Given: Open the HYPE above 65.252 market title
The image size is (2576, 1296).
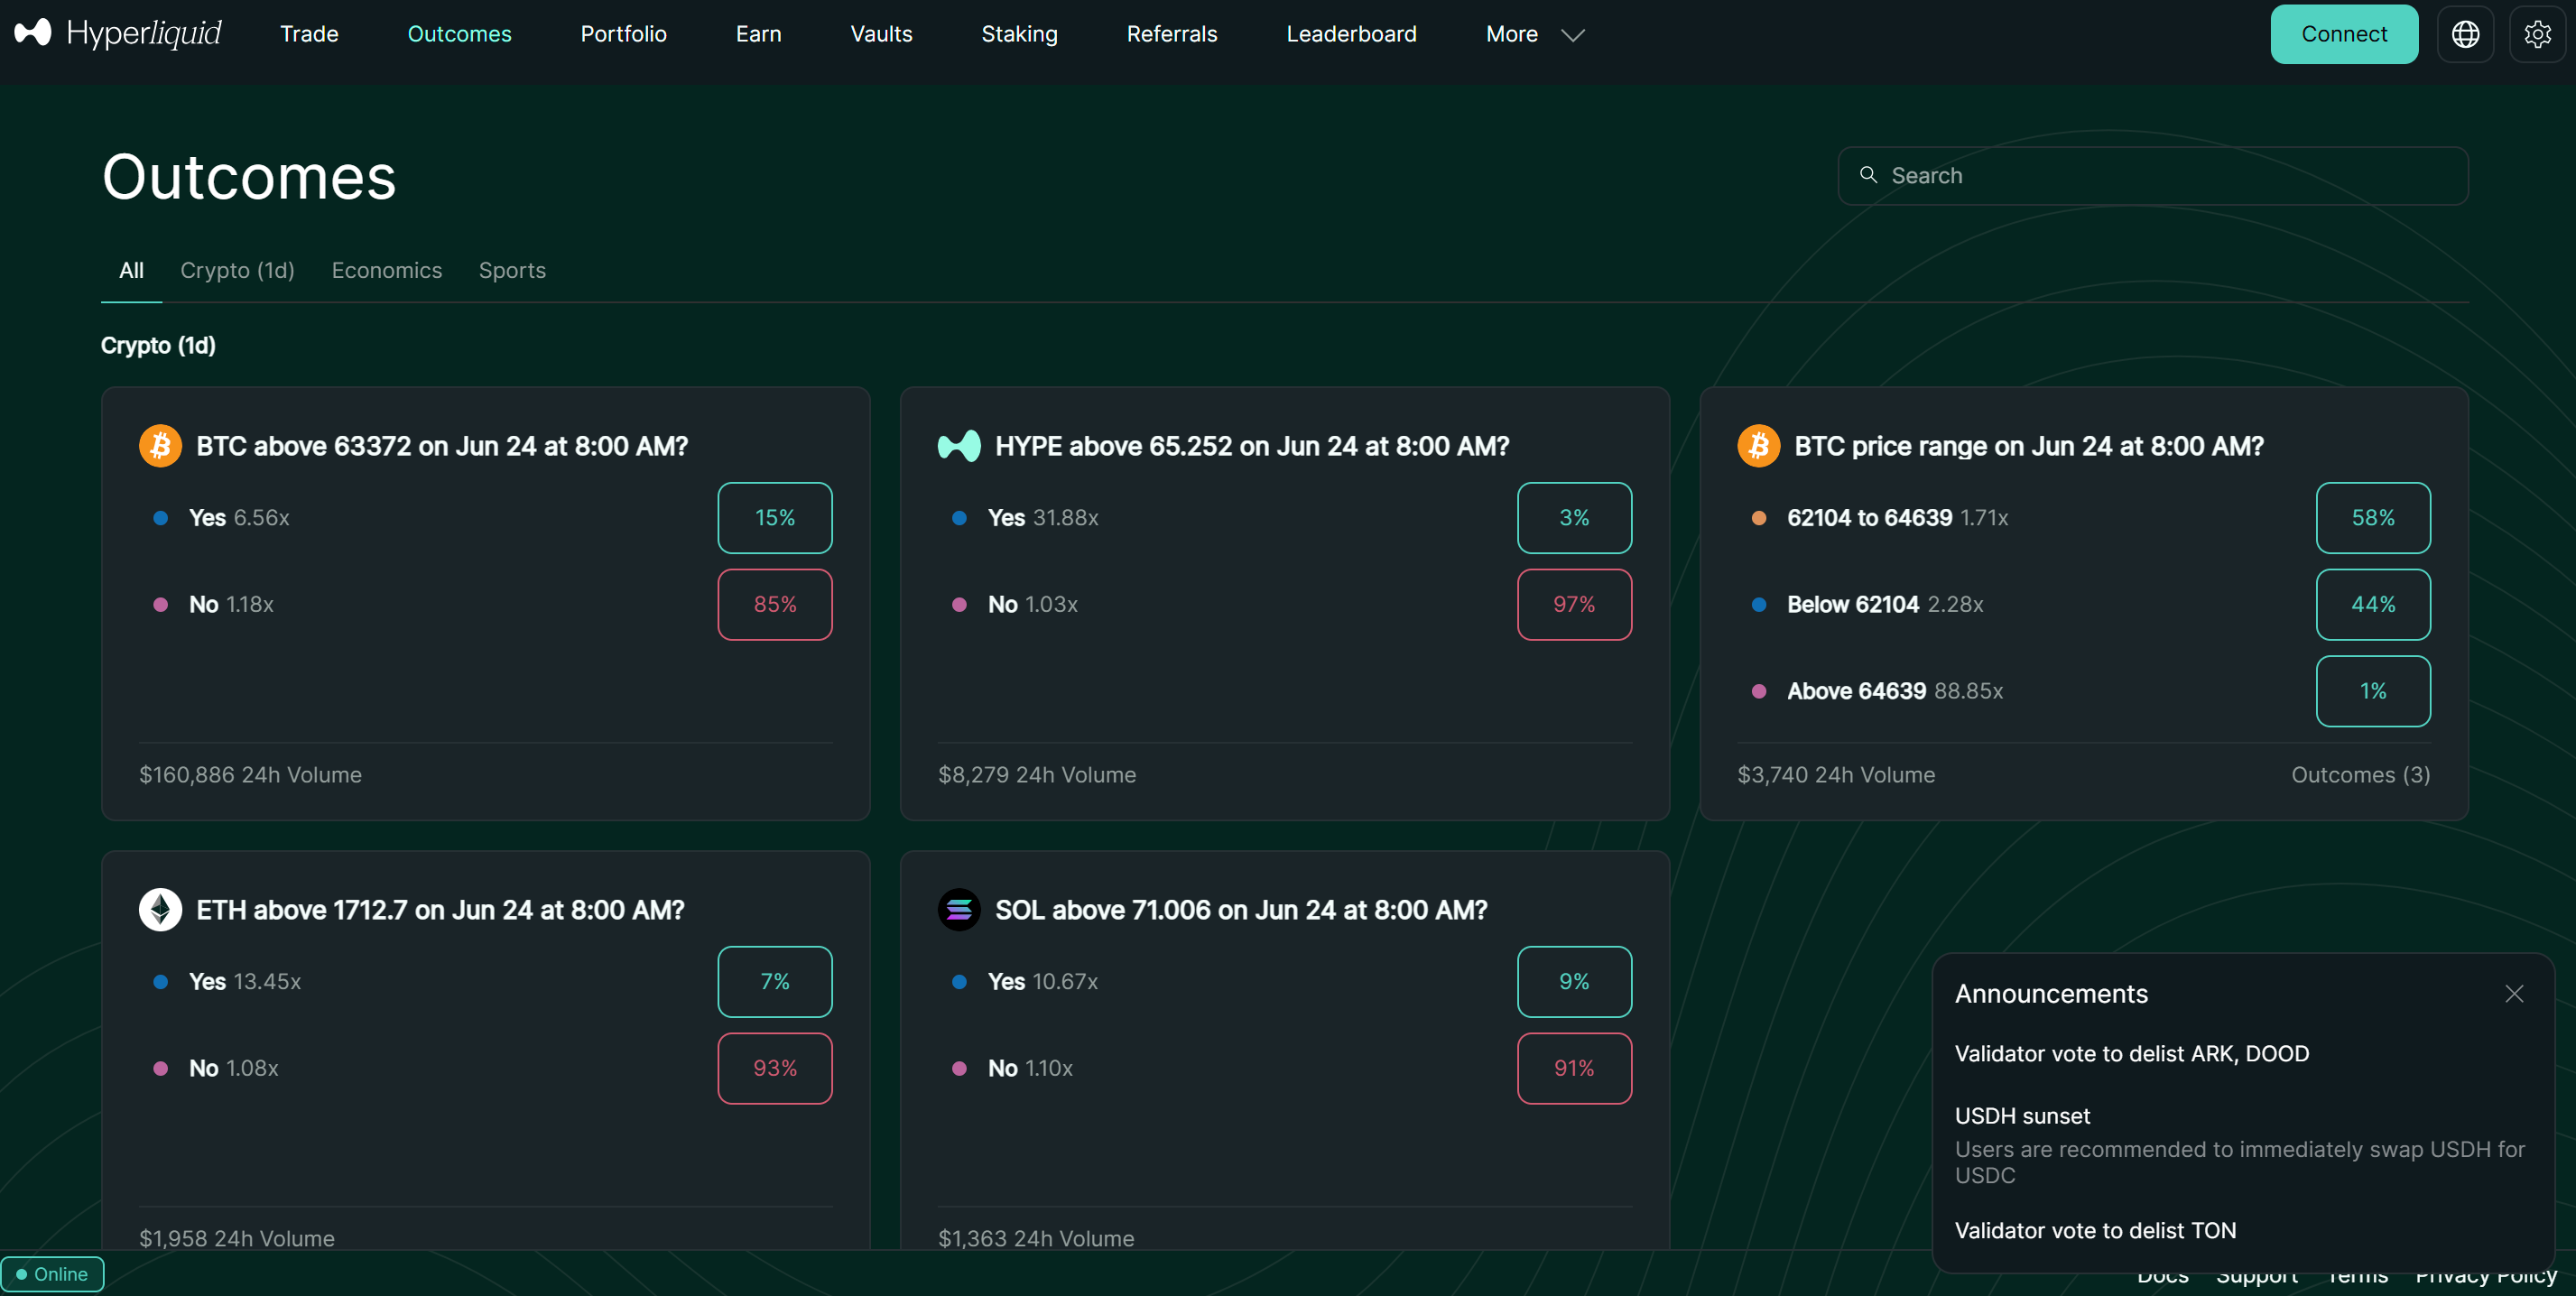Looking at the screenshot, I should [1252, 446].
